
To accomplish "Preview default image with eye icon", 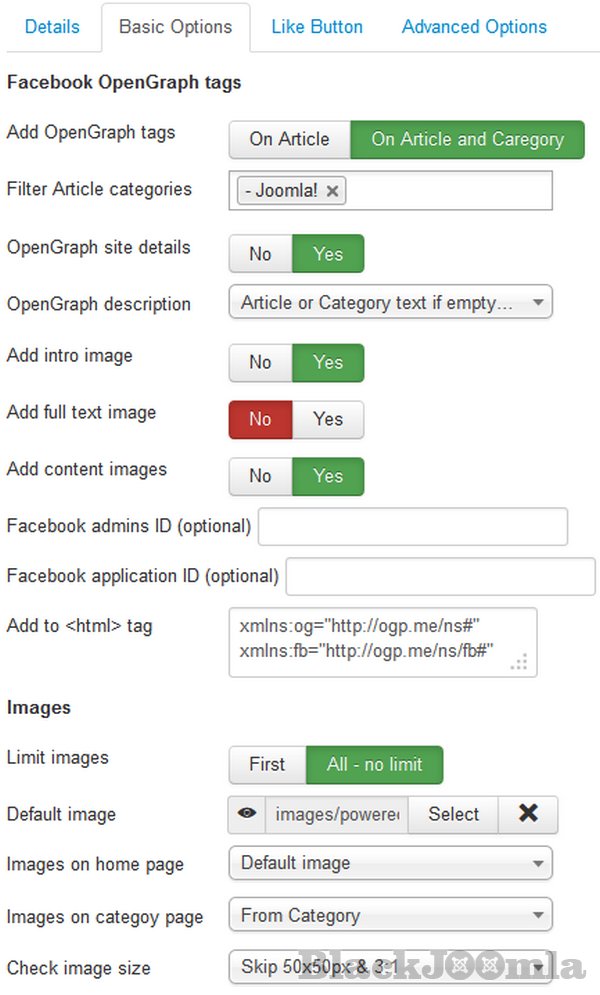I will [x=247, y=814].
